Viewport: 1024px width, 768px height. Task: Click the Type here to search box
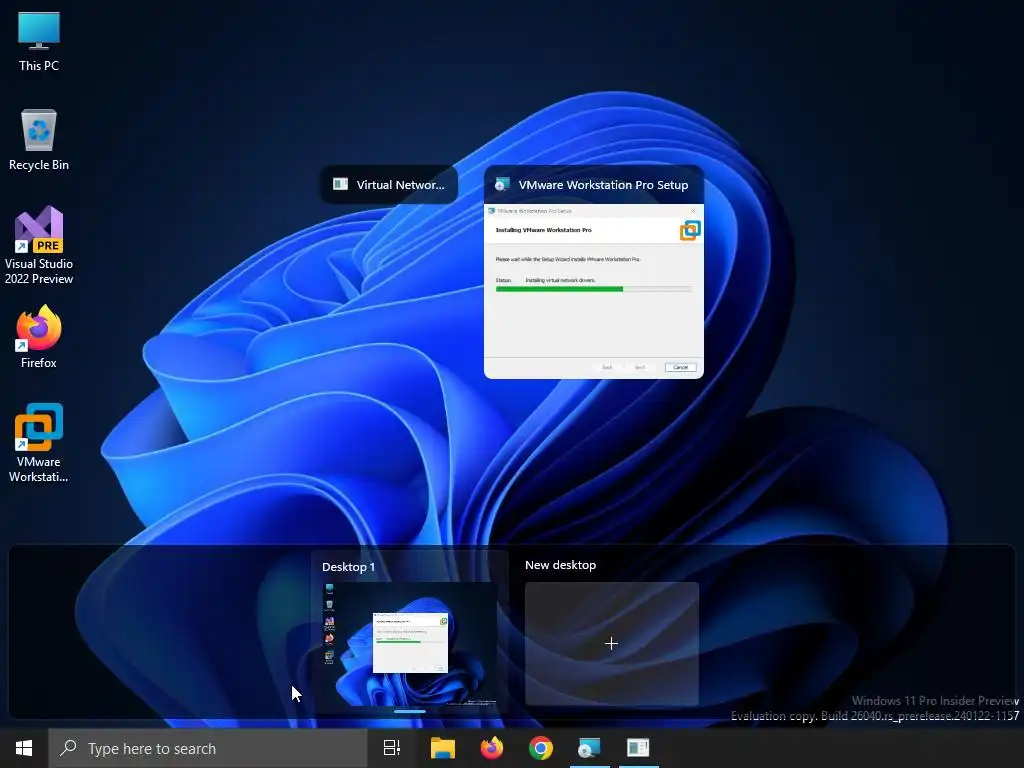click(x=208, y=748)
